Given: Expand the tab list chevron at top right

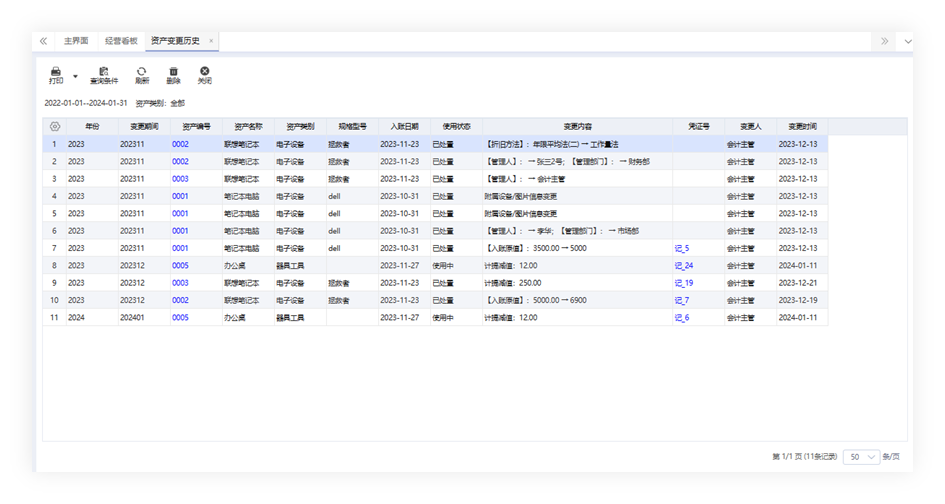Looking at the screenshot, I should (907, 41).
